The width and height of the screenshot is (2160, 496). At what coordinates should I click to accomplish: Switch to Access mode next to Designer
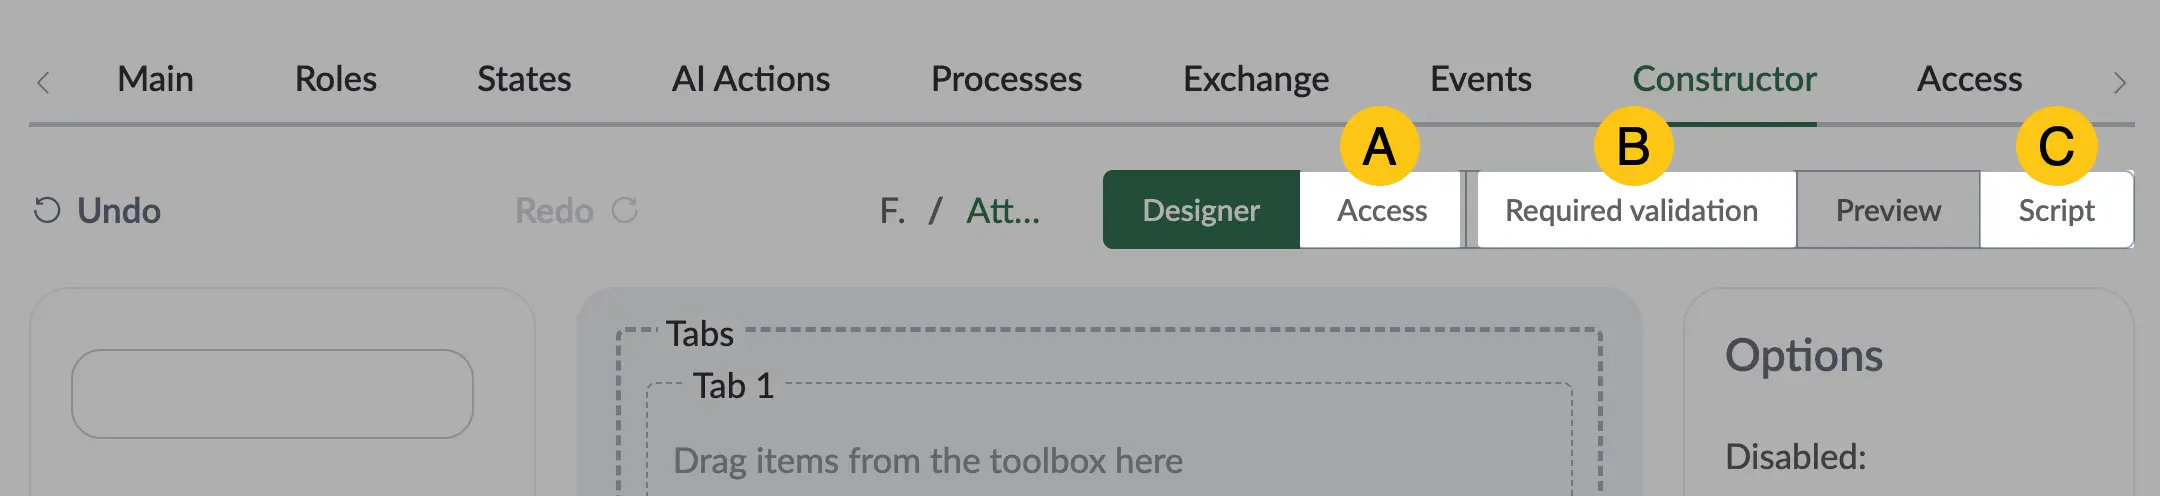click(x=1382, y=210)
